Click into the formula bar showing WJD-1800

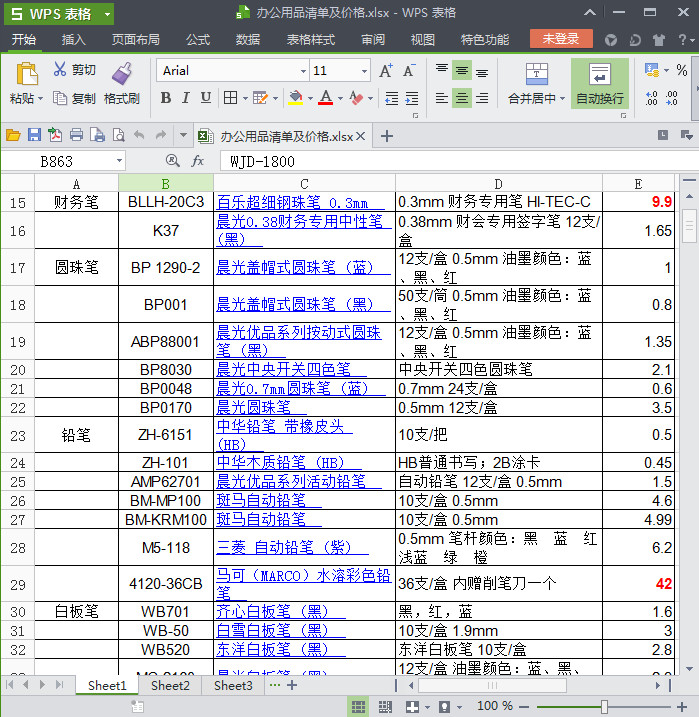(457, 161)
